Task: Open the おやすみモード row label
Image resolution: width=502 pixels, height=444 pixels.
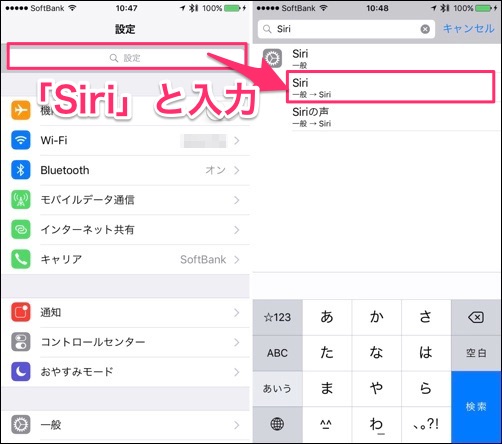Action: pos(77,372)
